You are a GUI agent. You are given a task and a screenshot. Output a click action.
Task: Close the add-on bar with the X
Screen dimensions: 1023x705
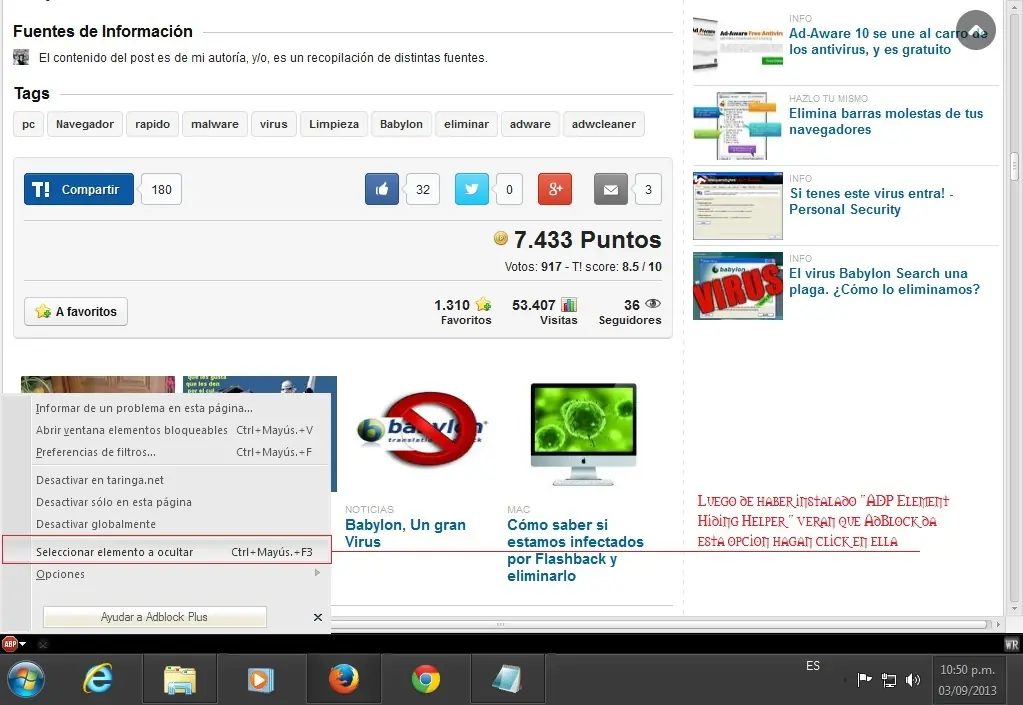43,644
